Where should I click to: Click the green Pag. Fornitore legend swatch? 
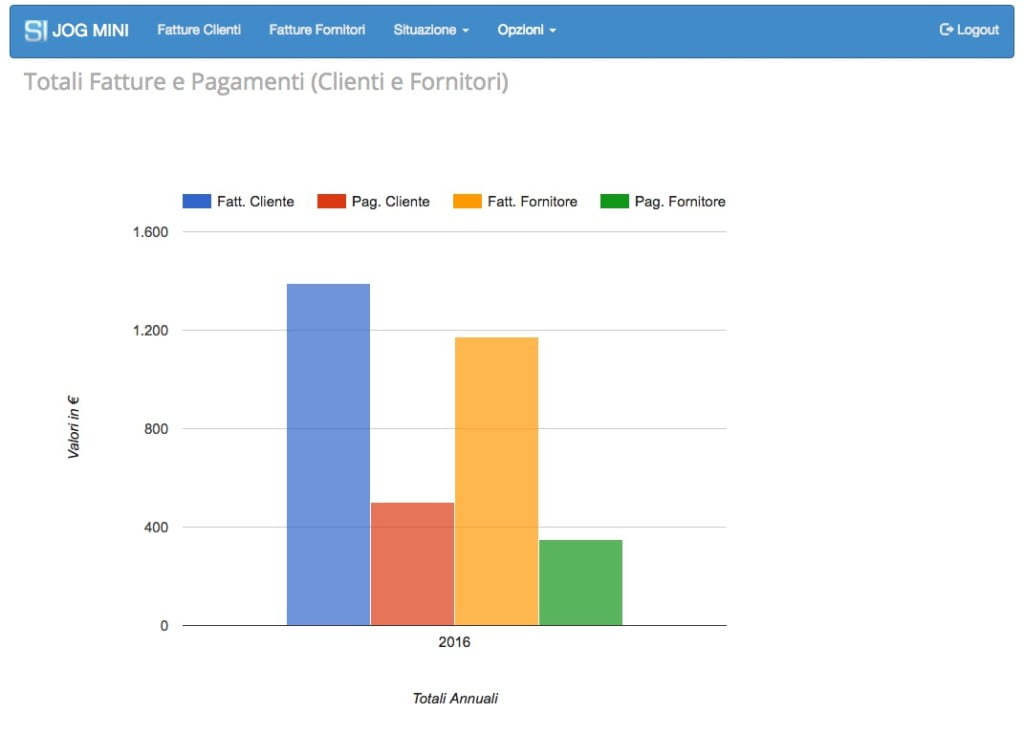[614, 201]
